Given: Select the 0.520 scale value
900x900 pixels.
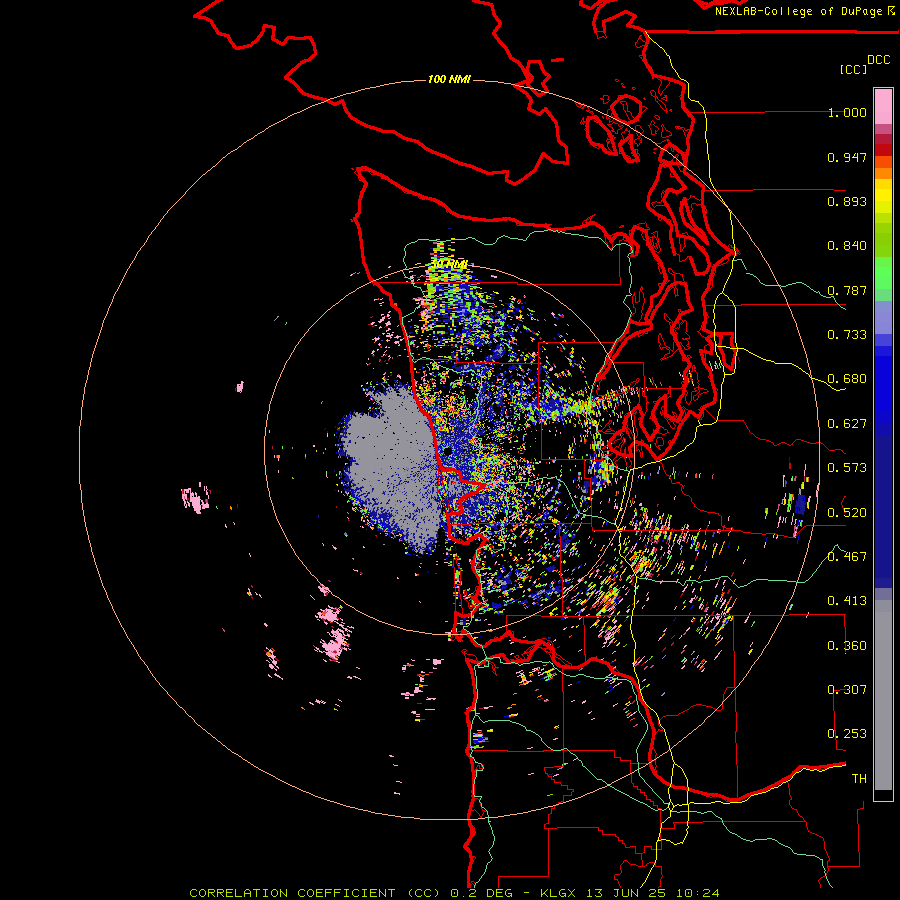Looking at the screenshot, I should click(x=847, y=513).
